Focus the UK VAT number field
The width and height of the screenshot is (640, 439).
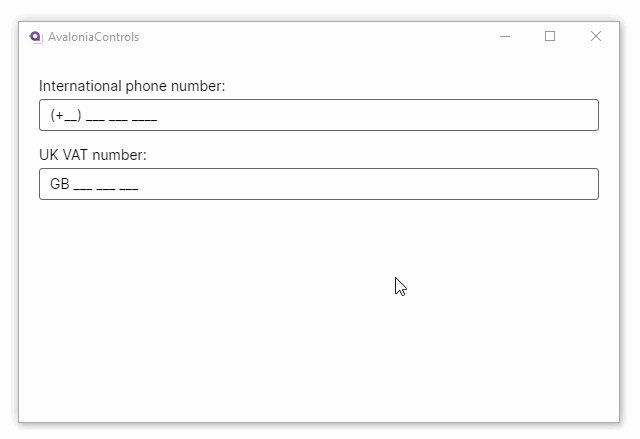point(318,184)
